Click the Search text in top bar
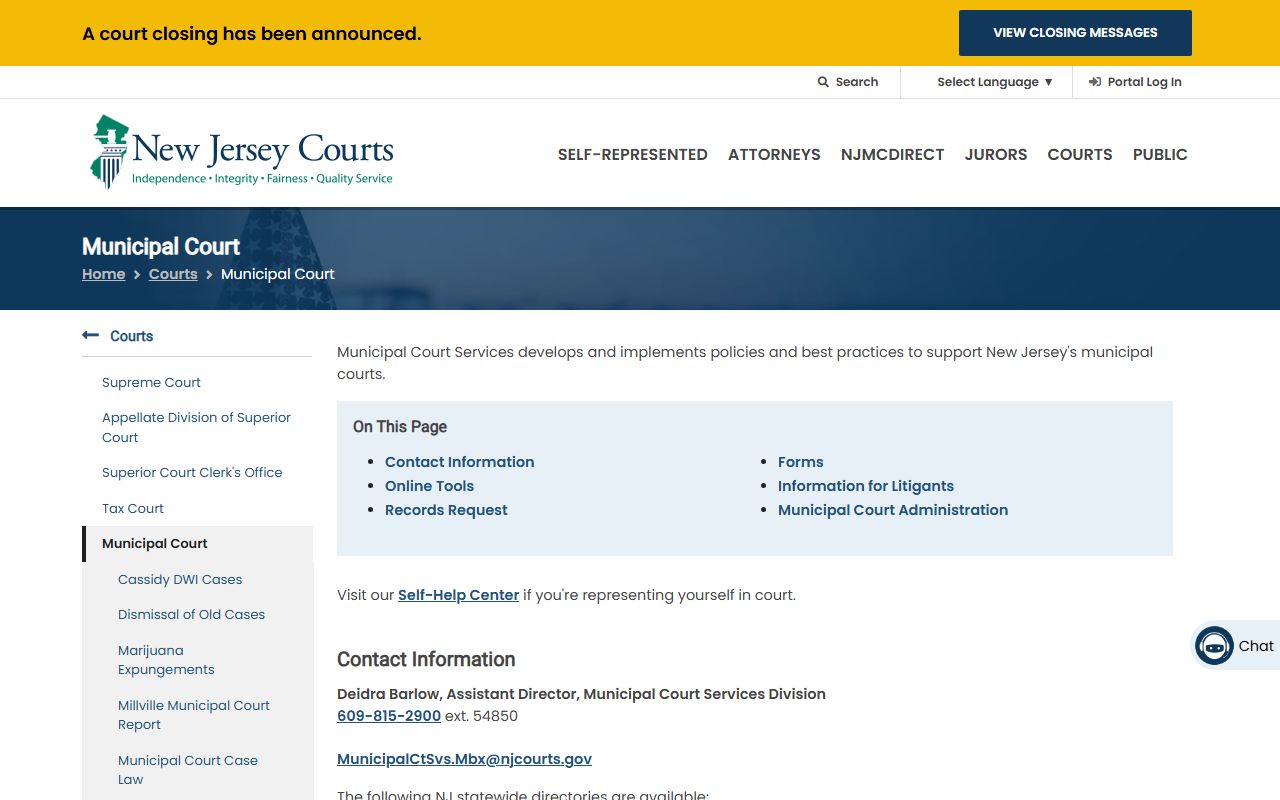This screenshot has width=1280, height=800. click(x=857, y=82)
